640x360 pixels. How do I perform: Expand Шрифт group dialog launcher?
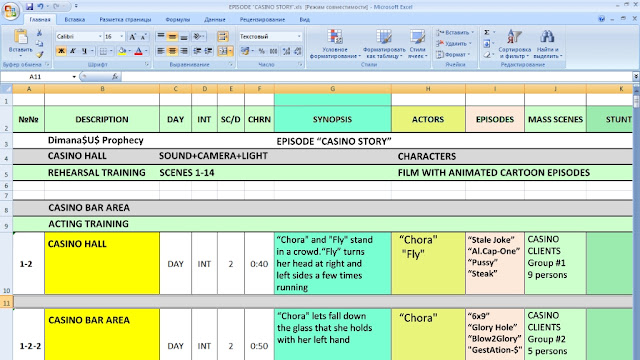[147, 64]
